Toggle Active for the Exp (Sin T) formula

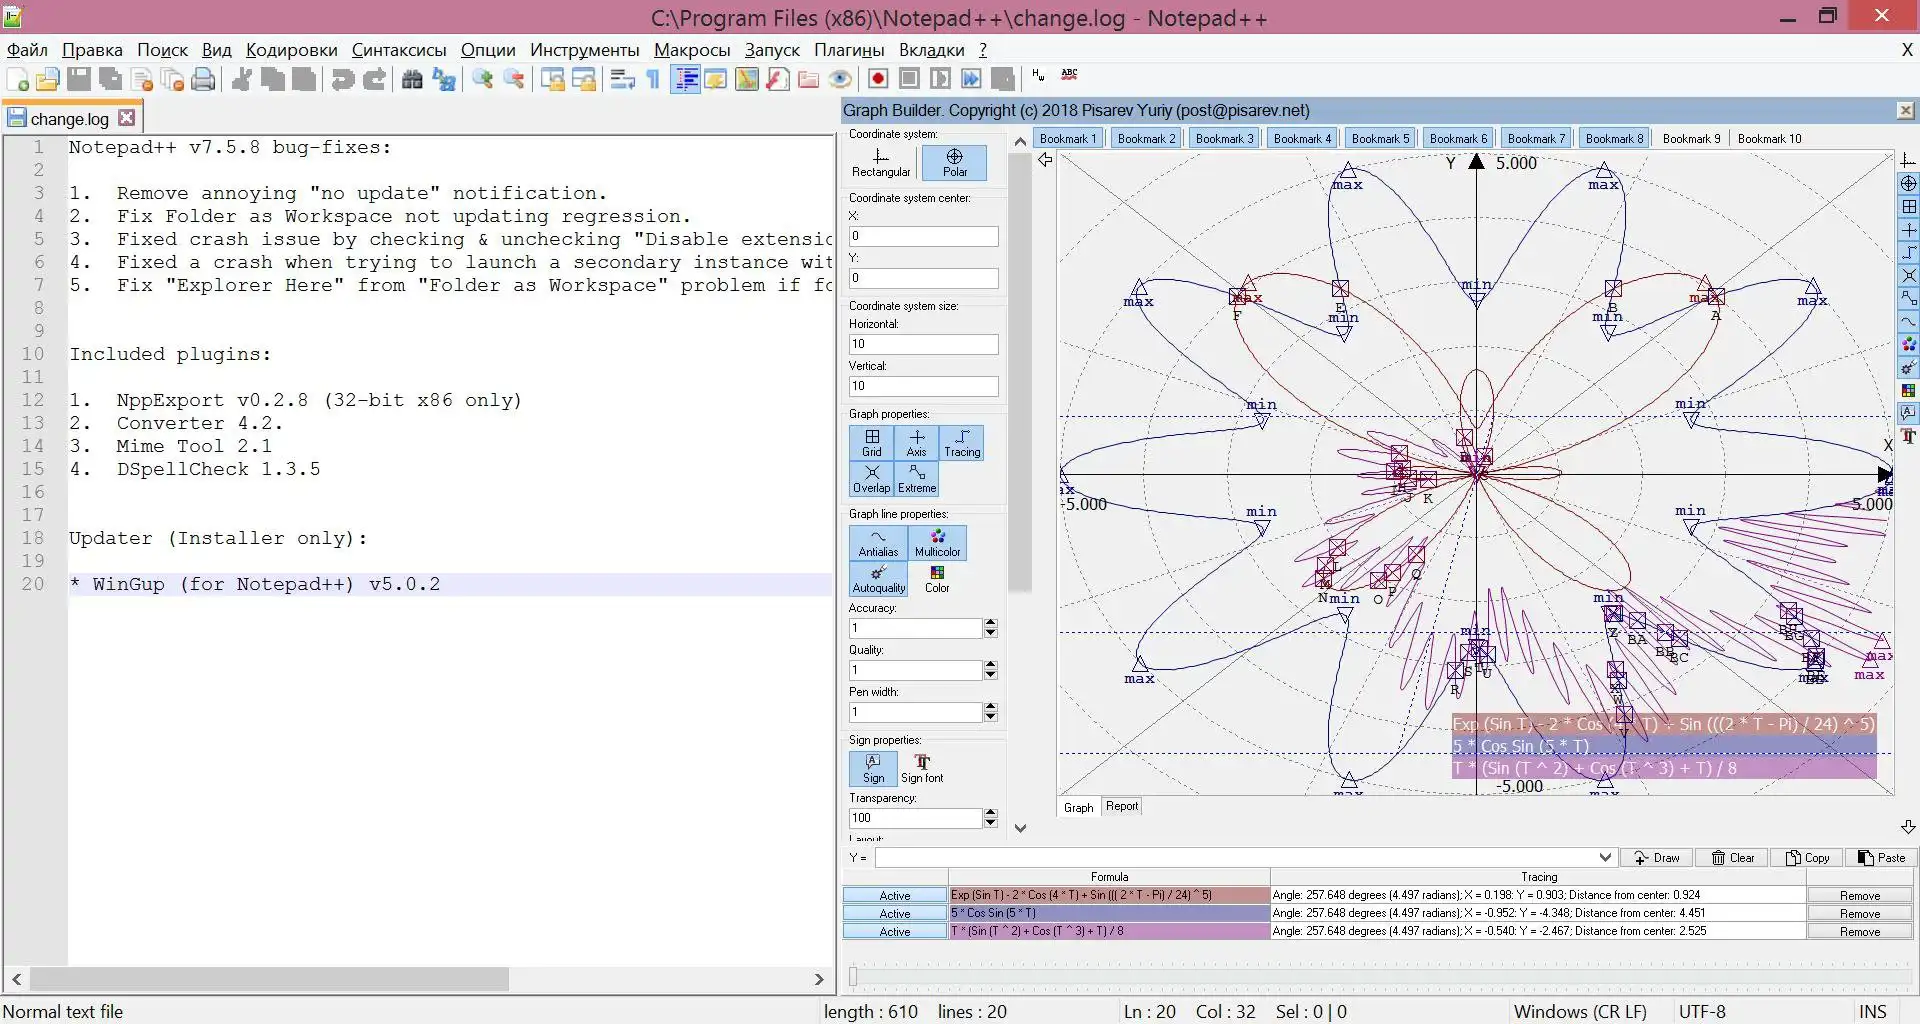click(895, 896)
